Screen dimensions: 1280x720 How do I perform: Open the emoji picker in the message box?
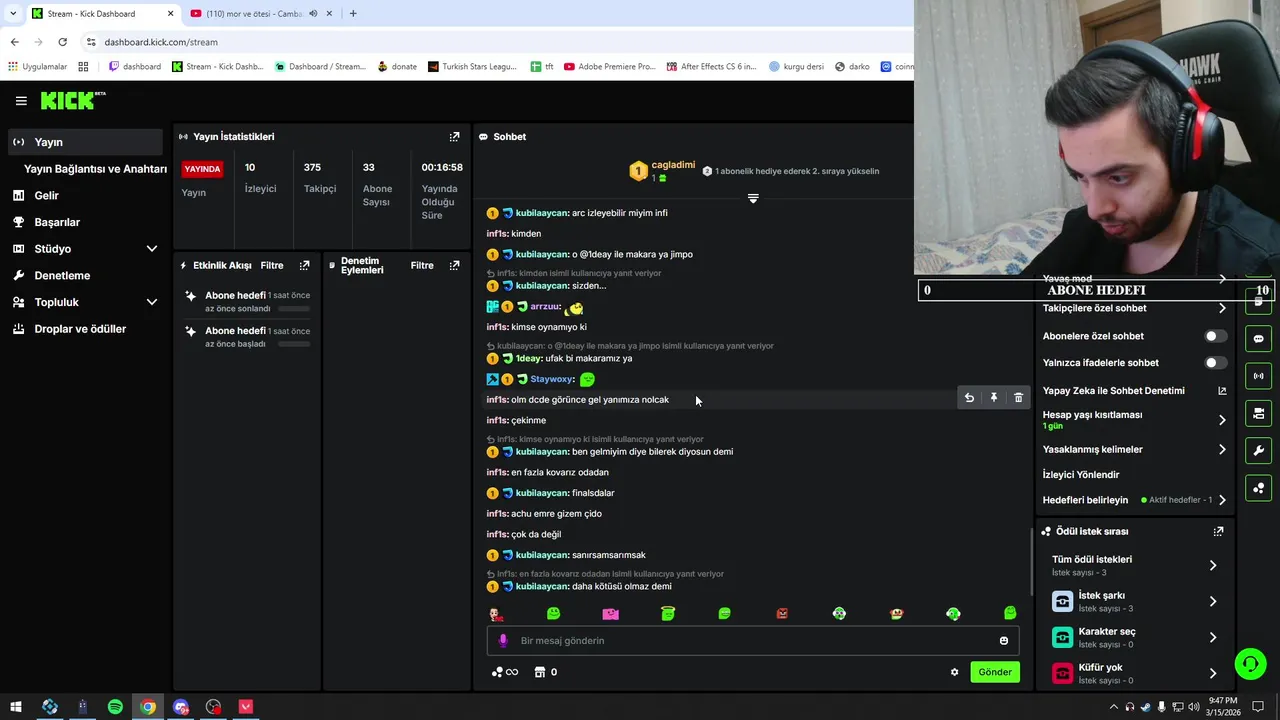click(1004, 641)
